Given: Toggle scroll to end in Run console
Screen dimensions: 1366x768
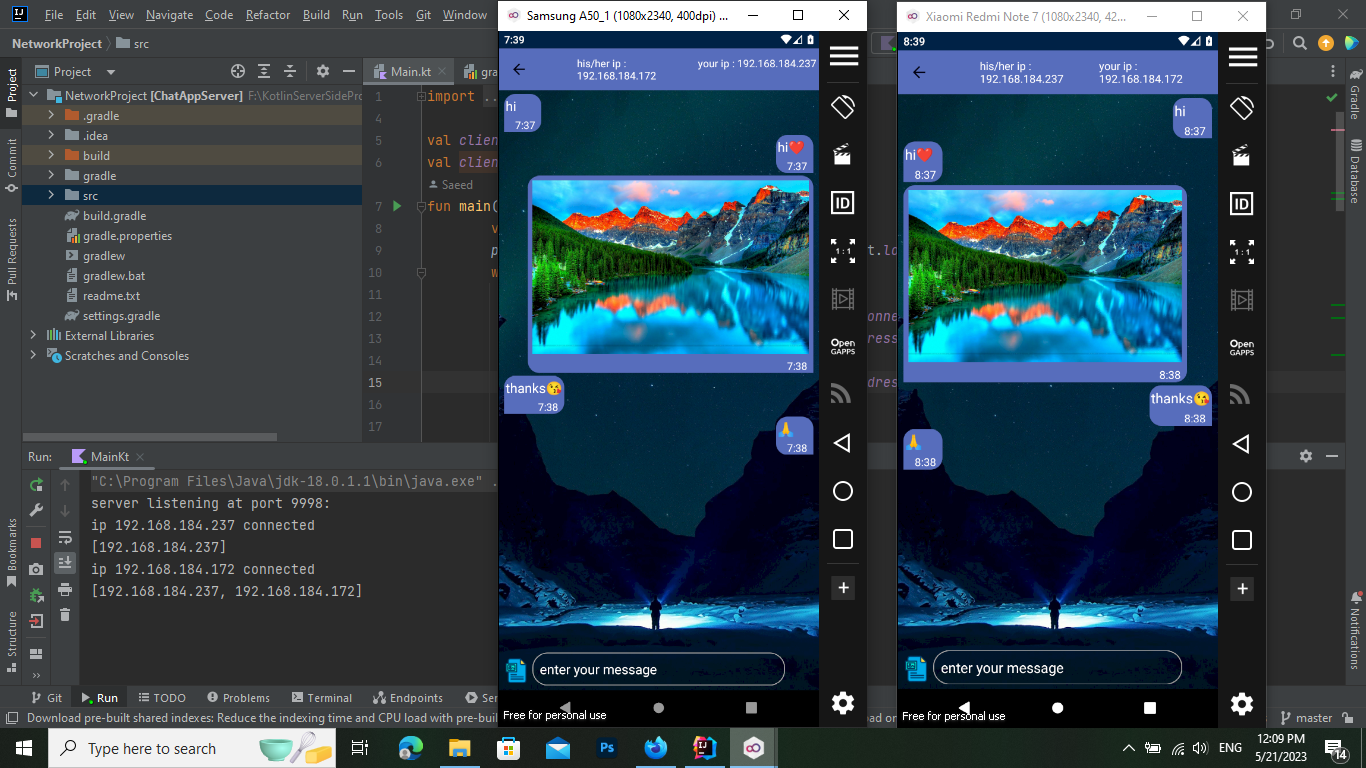Looking at the screenshot, I should point(65,563).
